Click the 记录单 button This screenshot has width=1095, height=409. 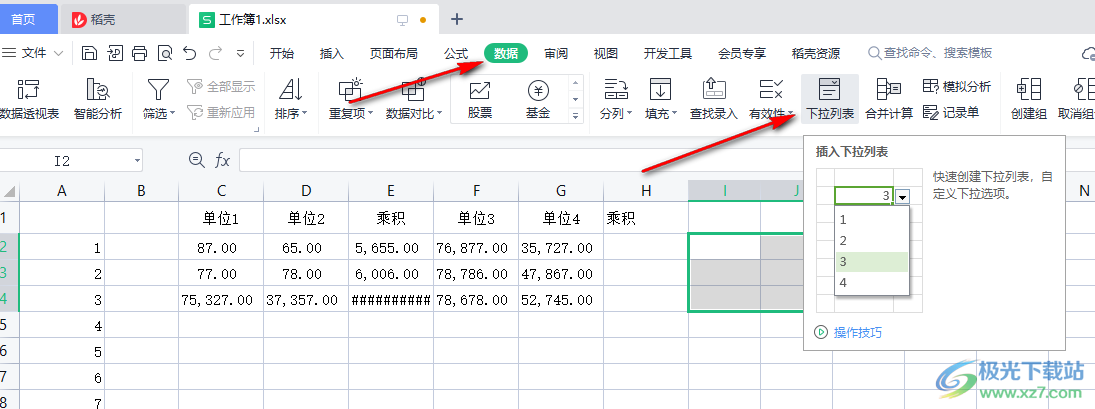tap(951, 112)
